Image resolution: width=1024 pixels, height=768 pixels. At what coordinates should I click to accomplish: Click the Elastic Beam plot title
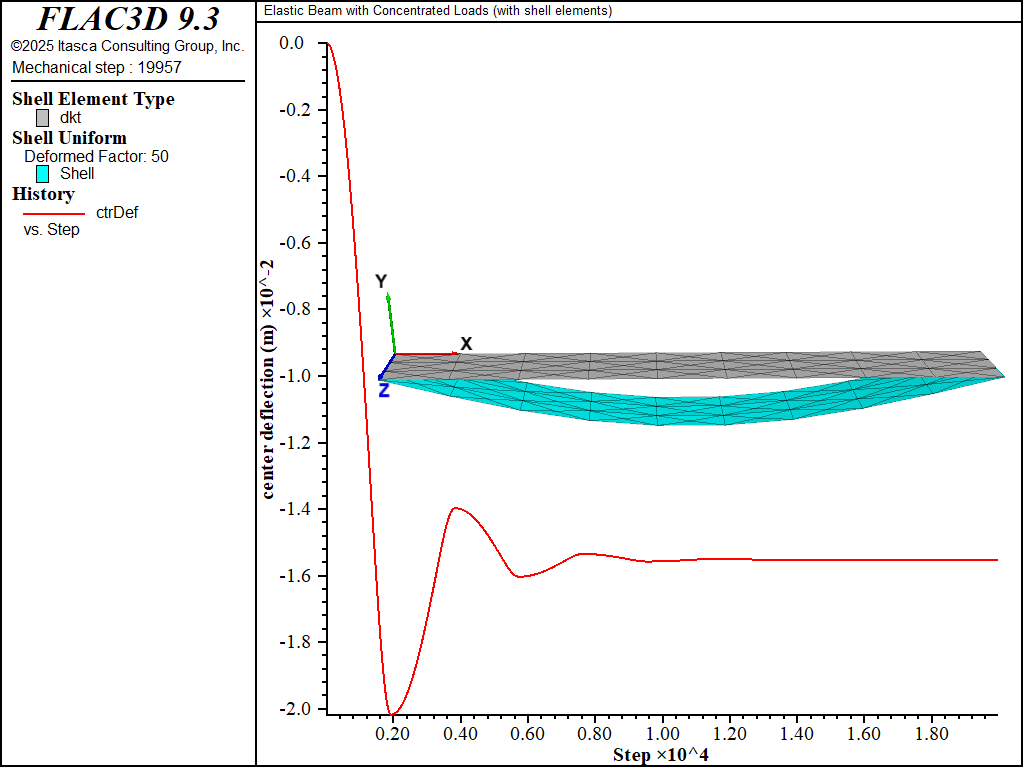pyautogui.click(x=438, y=11)
